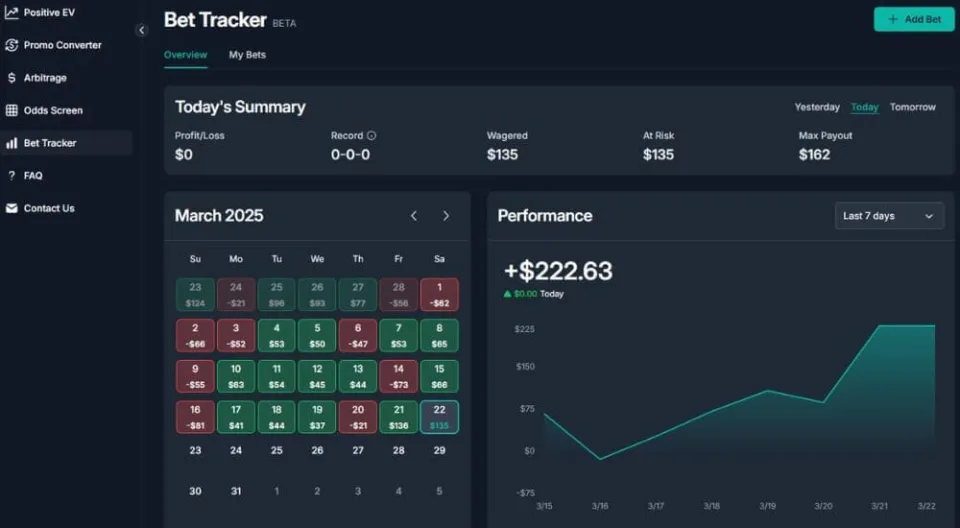Open the Last 7 days dropdown

[889, 216]
